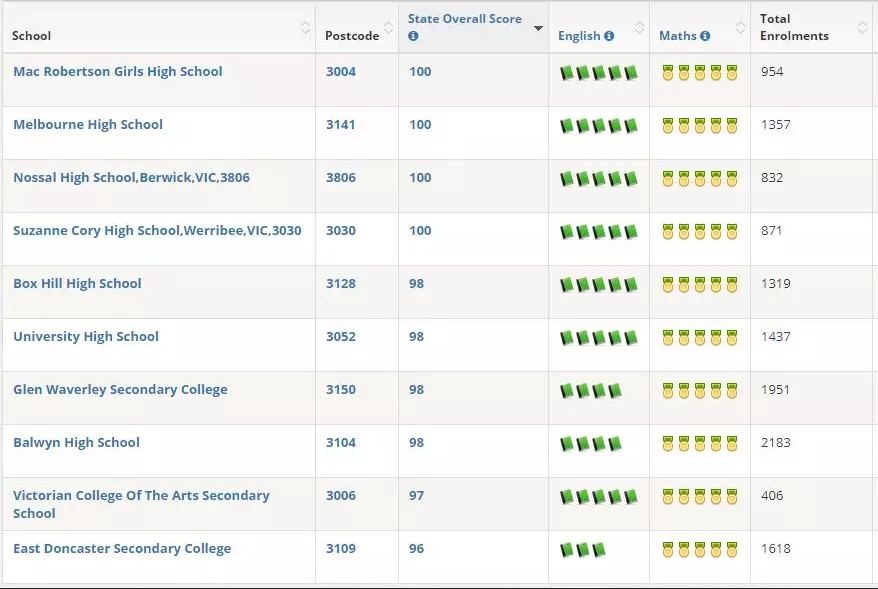This screenshot has height=589, width=878.
Task: Click postcode 3104
Action: pyautogui.click(x=341, y=442)
